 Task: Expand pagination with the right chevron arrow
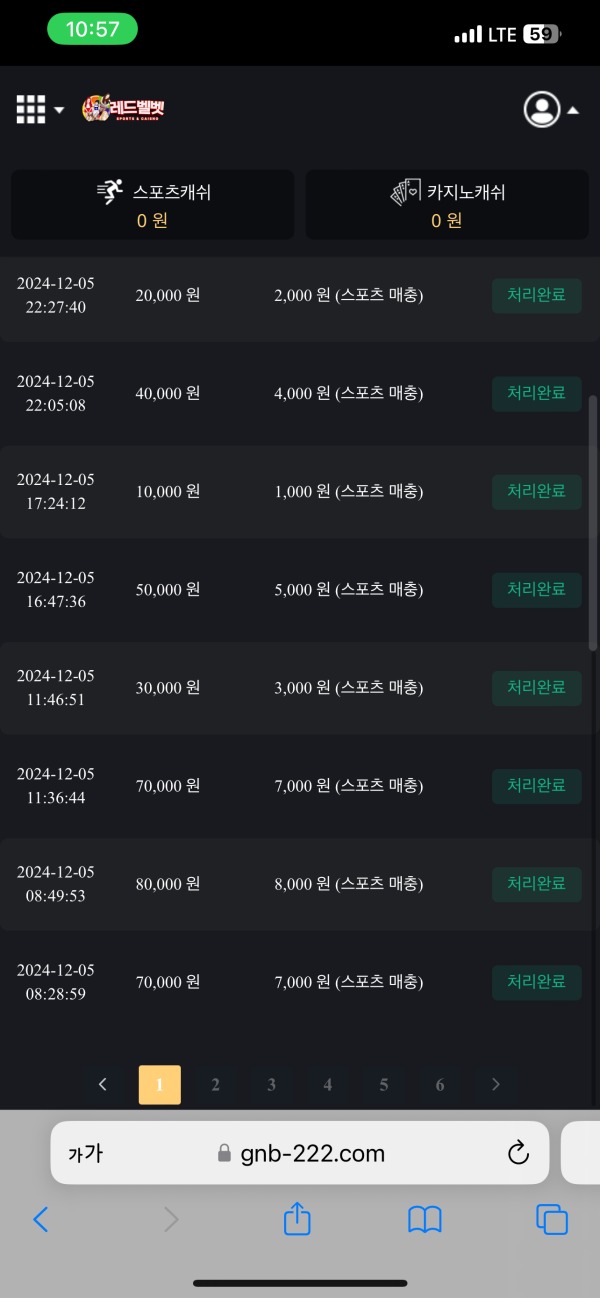(x=496, y=1084)
